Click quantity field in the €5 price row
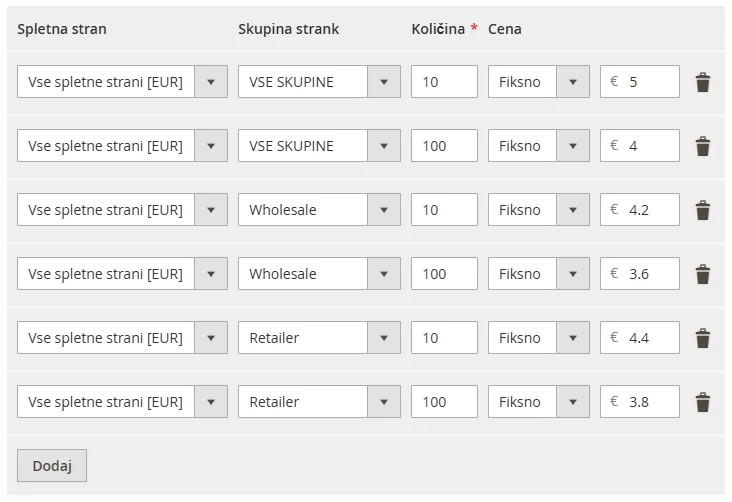This screenshot has width=732, height=502. tap(444, 82)
